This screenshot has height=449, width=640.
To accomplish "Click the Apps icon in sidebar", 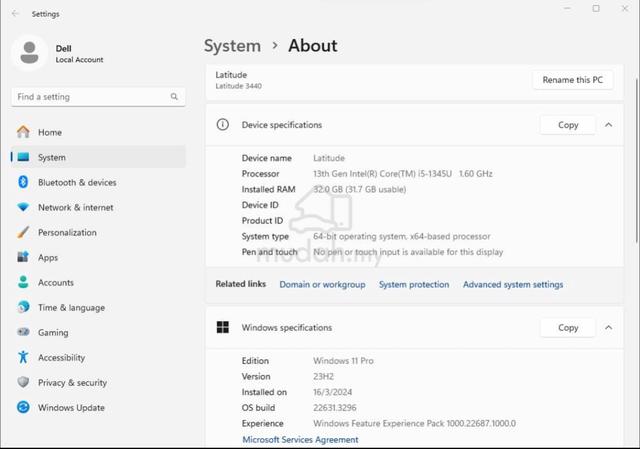I will tap(23, 257).
